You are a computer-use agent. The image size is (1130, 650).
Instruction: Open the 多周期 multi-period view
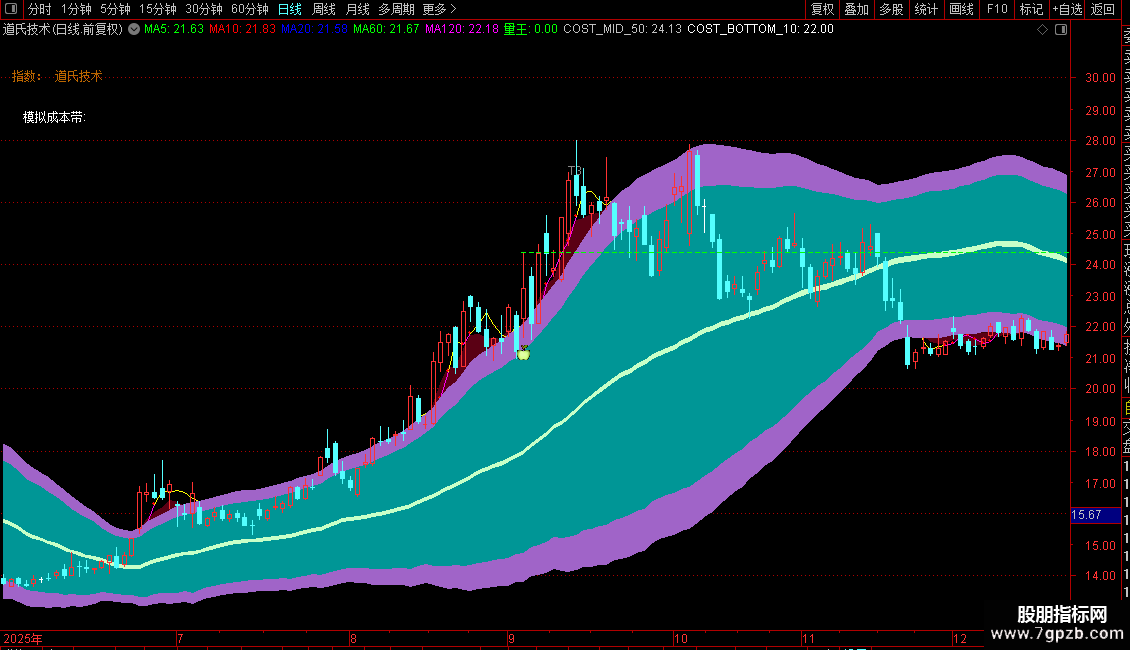(x=396, y=9)
